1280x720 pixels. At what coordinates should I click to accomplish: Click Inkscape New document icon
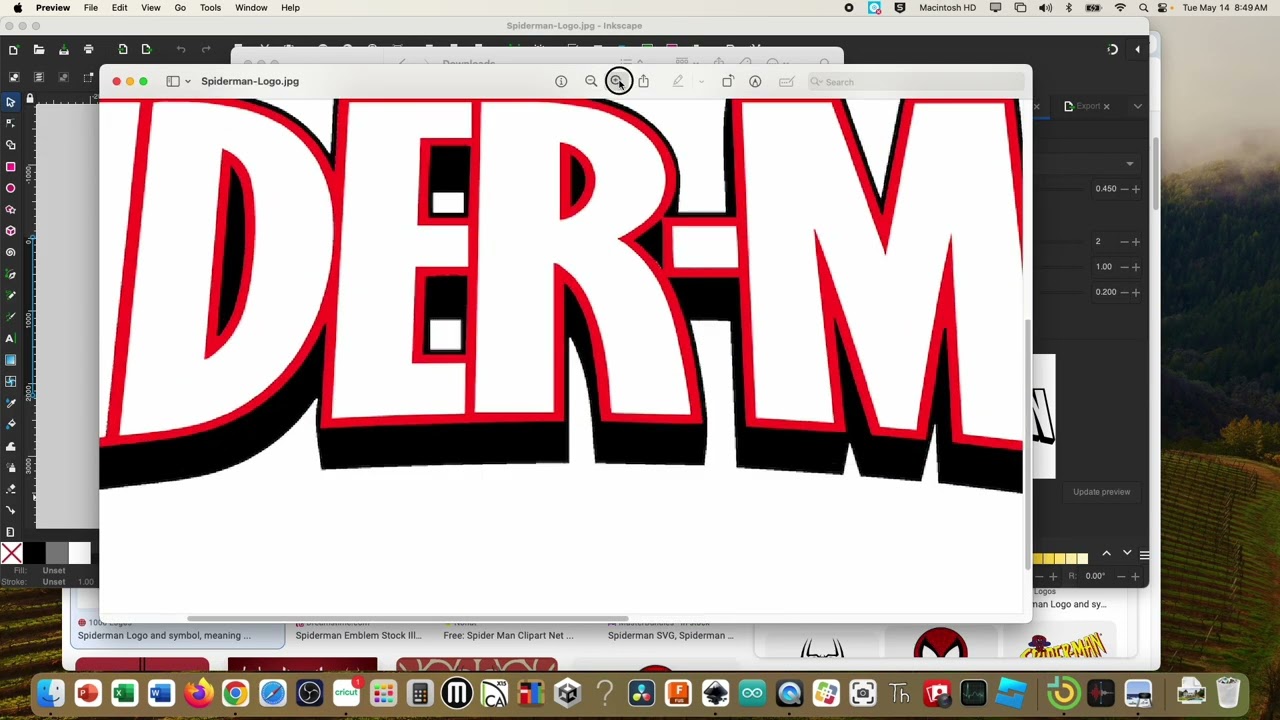(13, 49)
